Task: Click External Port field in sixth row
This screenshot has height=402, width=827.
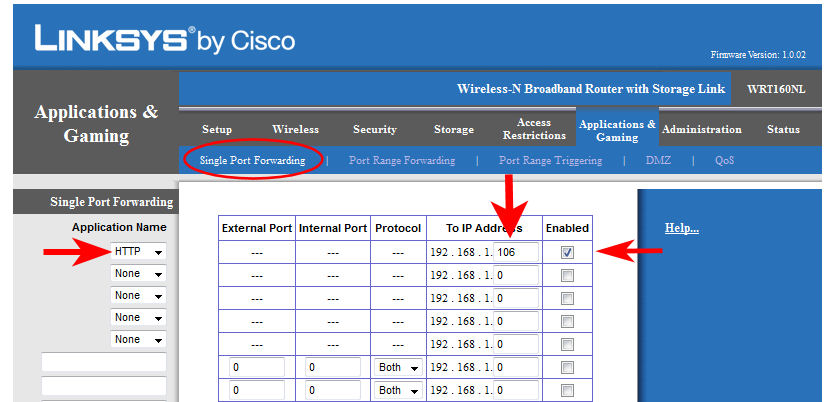Action: pyautogui.click(x=257, y=367)
